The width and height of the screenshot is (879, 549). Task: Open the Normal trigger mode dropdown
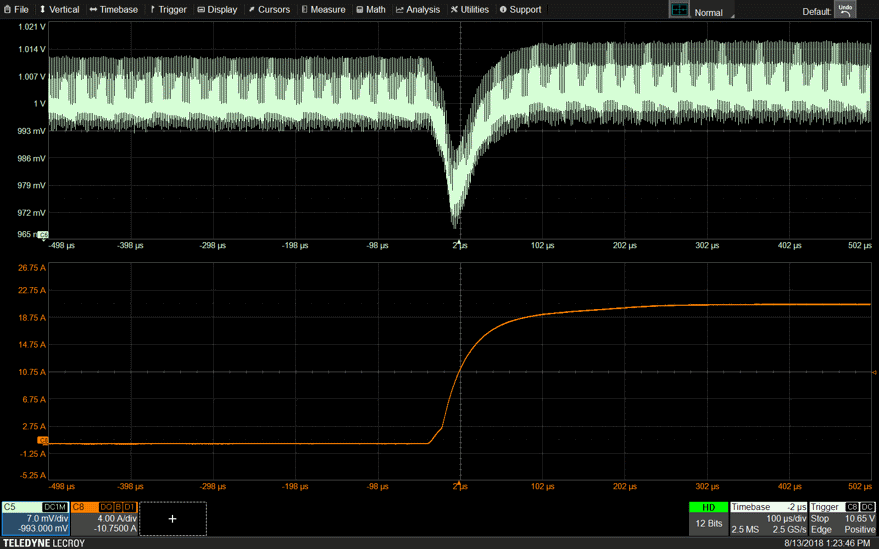click(x=708, y=12)
